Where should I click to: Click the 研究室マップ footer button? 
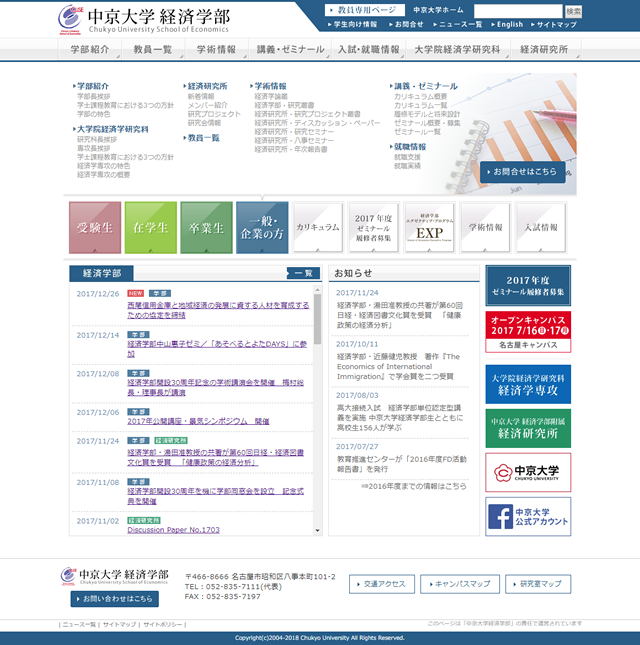(538, 584)
